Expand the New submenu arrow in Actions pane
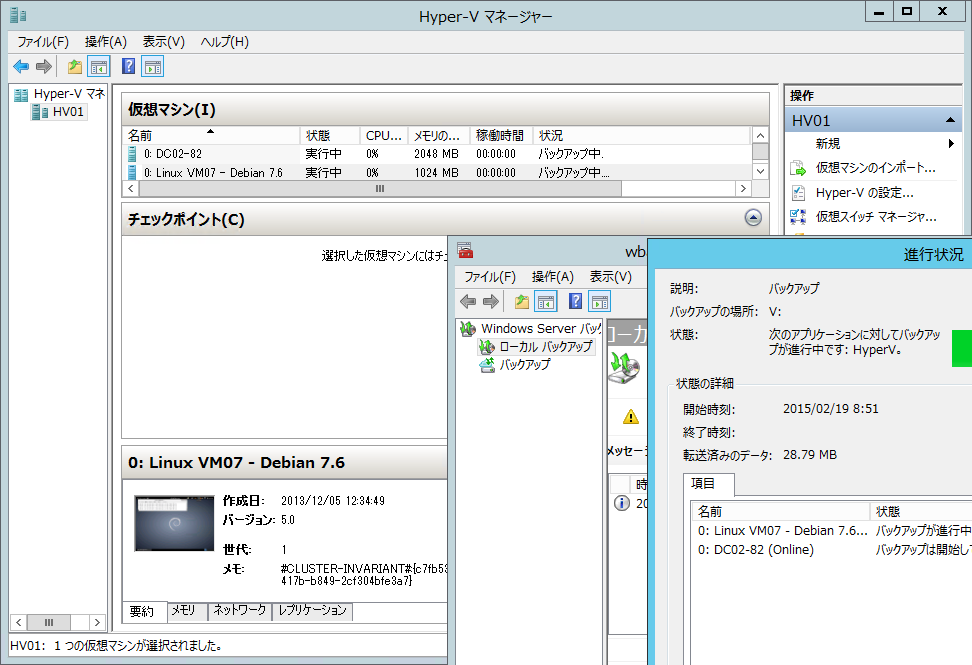The width and height of the screenshot is (972, 665). 951,144
